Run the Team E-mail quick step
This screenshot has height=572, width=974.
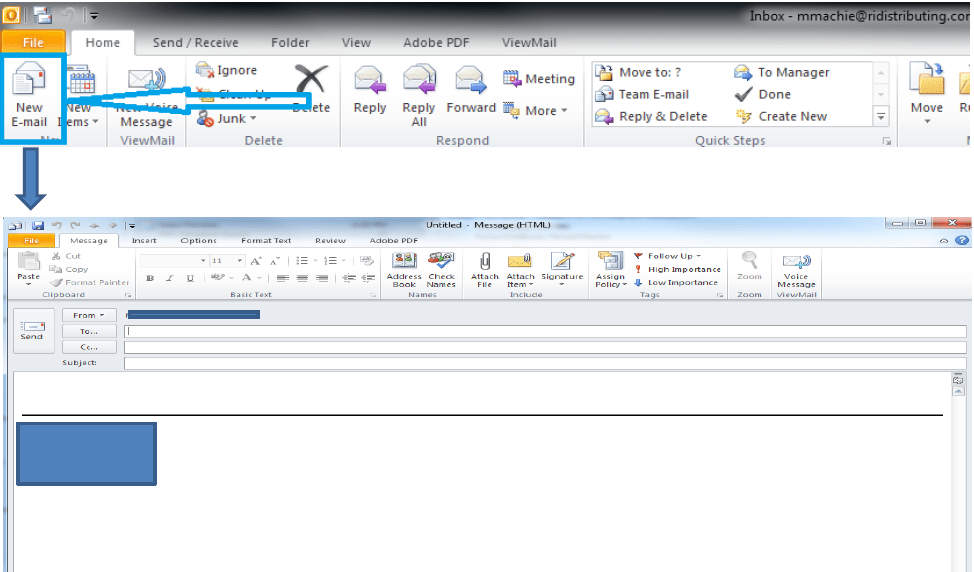click(642, 94)
